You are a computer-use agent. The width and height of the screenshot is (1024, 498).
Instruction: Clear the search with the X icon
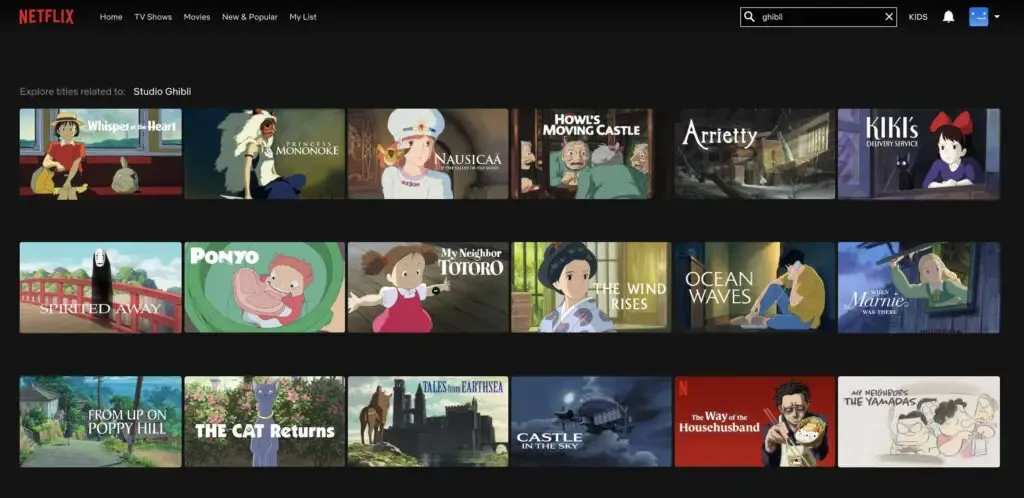pyautogui.click(x=888, y=17)
